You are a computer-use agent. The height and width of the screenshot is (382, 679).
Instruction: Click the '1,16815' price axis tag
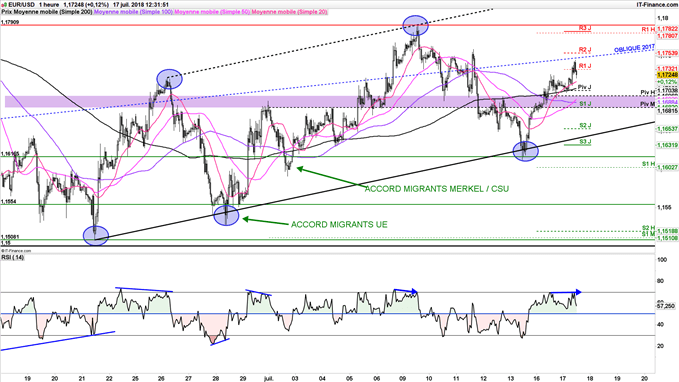[667, 111]
